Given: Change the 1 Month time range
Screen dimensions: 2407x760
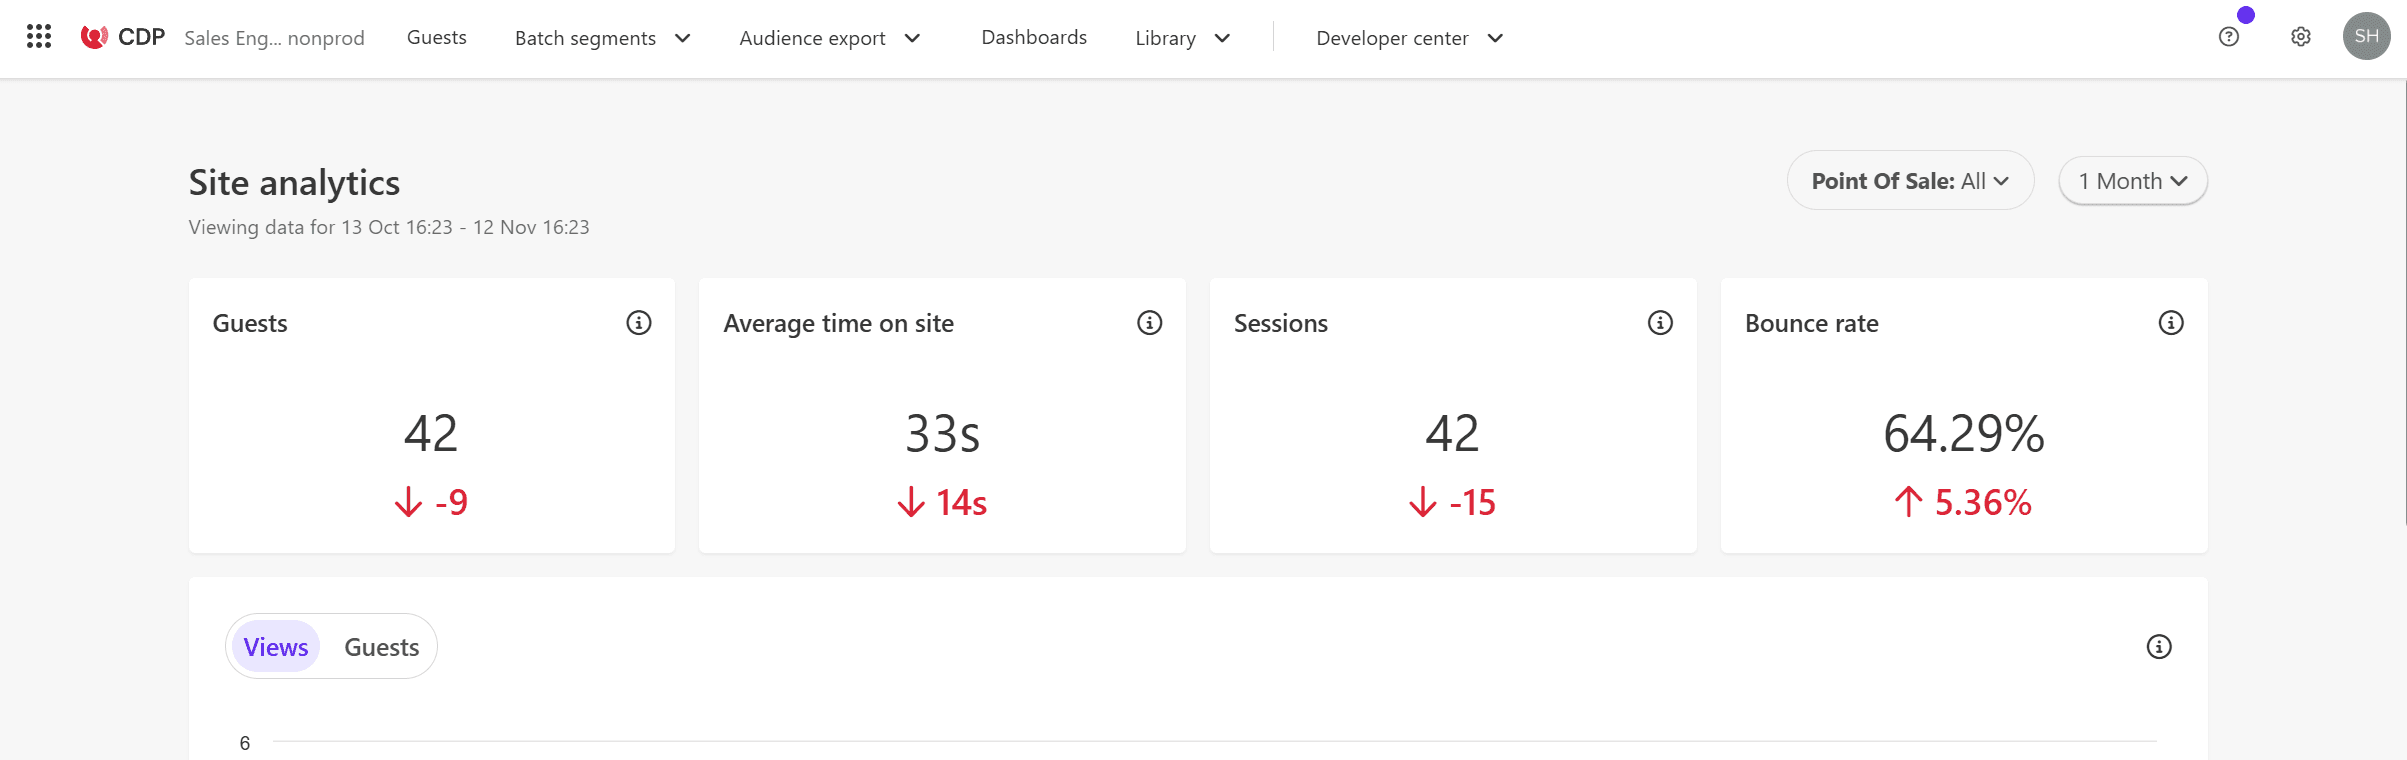Looking at the screenshot, I should point(2132,181).
